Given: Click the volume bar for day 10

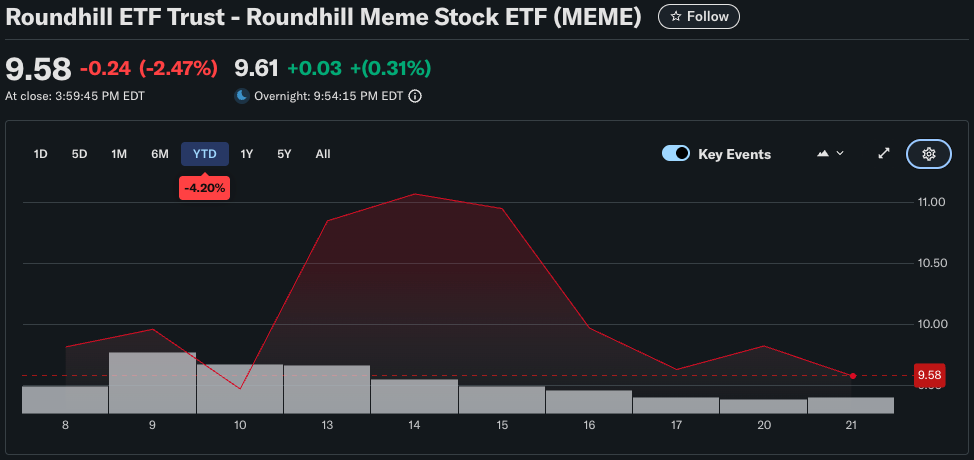Looking at the screenshot, I should [240, 389].
